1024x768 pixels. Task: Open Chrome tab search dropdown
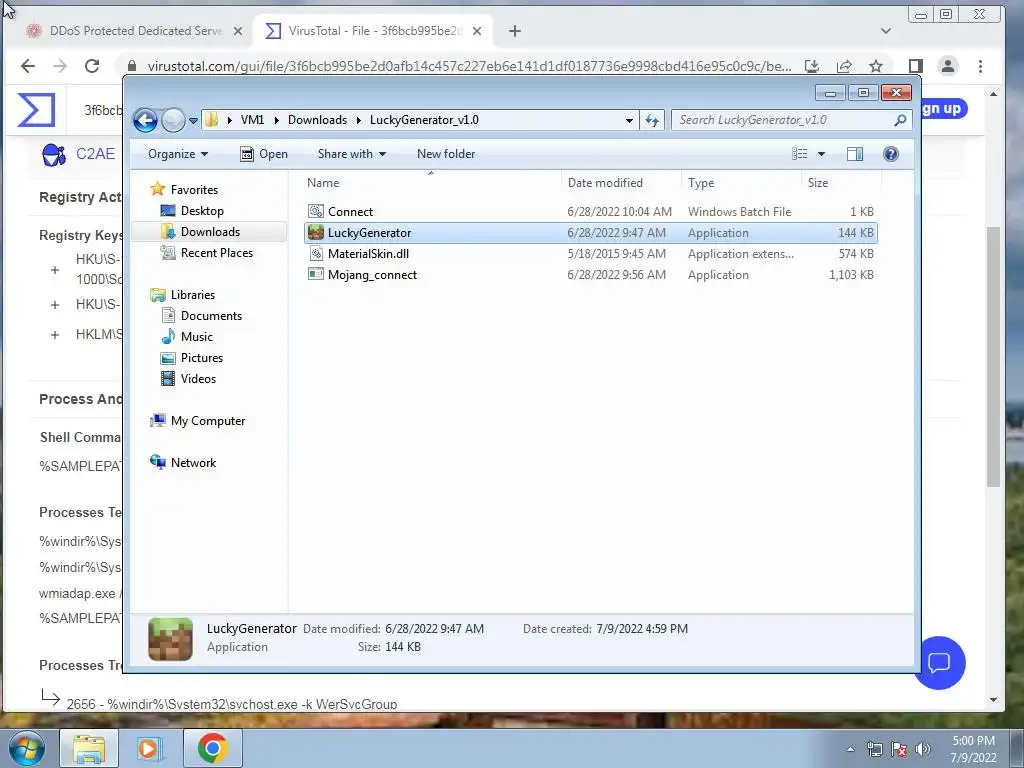pos(886,31)
